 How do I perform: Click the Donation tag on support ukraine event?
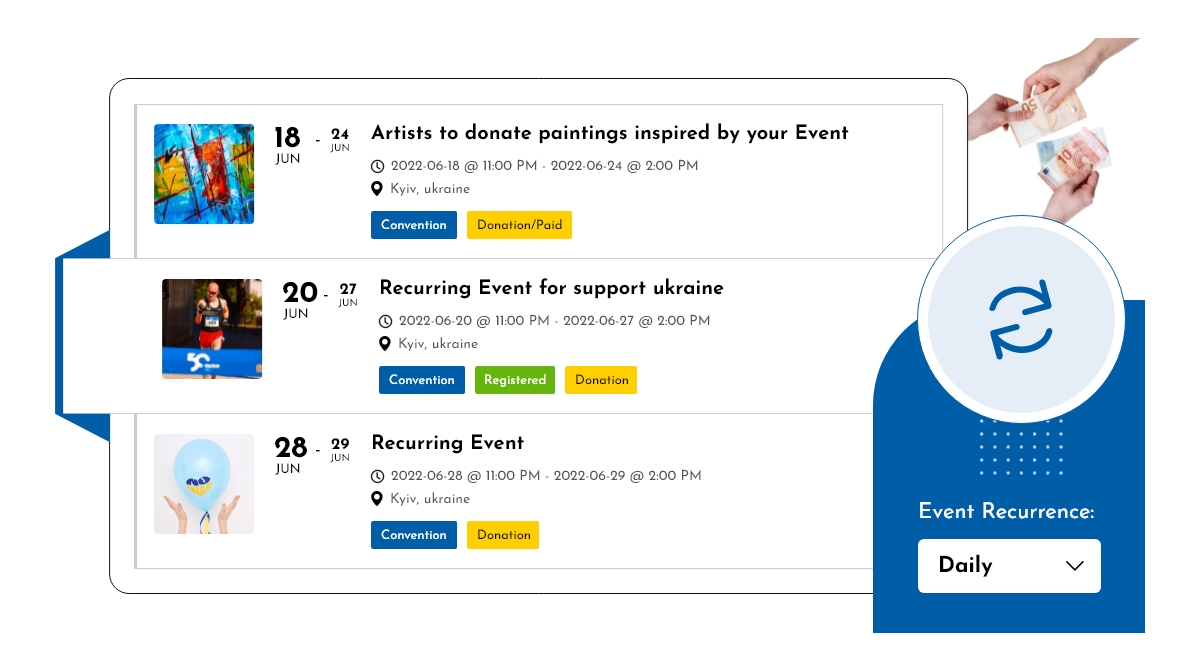600,380
